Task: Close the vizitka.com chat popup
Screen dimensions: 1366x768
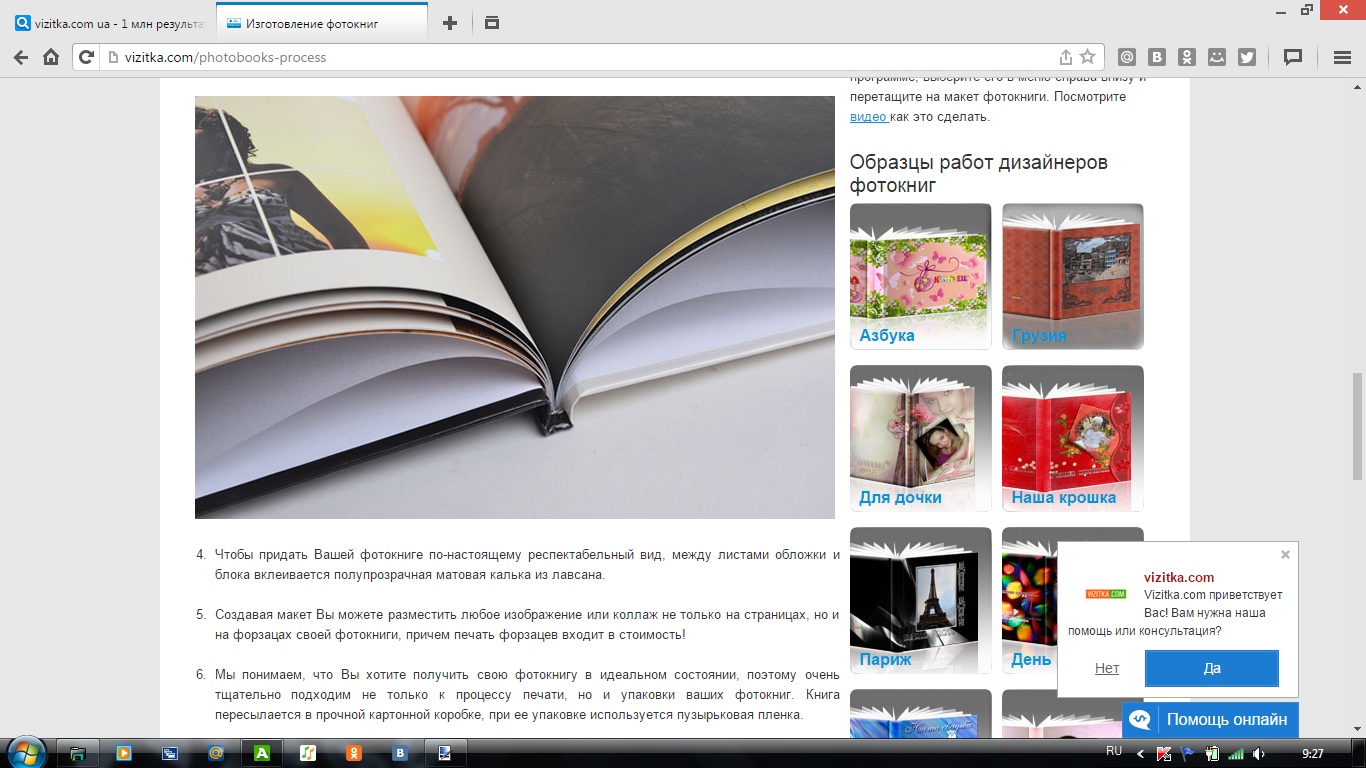Action: [1285, 555]
